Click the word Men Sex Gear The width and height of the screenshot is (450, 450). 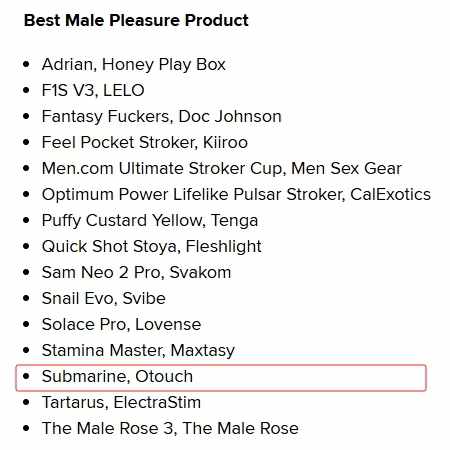pos(347,168)
